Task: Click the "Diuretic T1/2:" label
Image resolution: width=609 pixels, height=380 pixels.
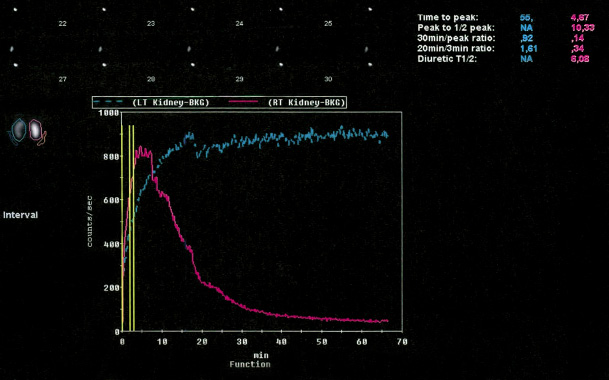Action: [447, 59]
